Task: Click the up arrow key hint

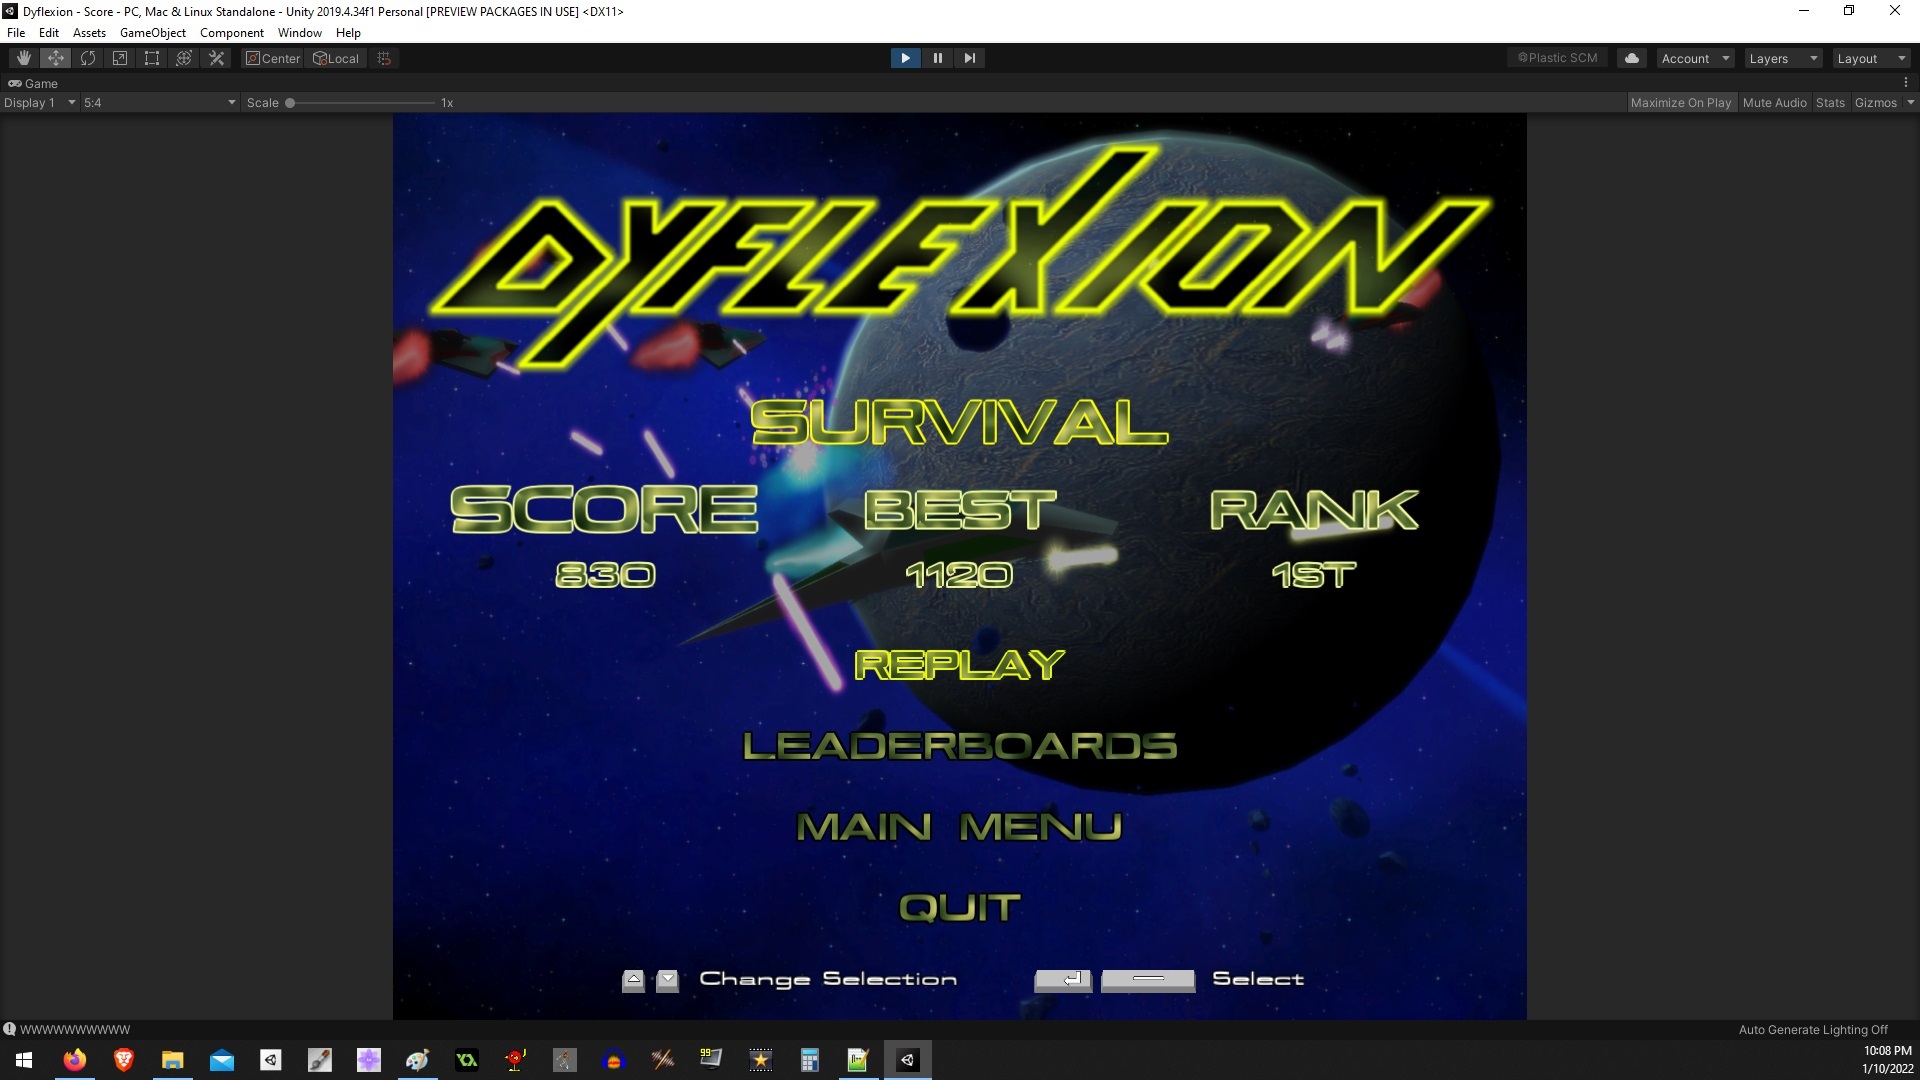Action: point(633,980)
